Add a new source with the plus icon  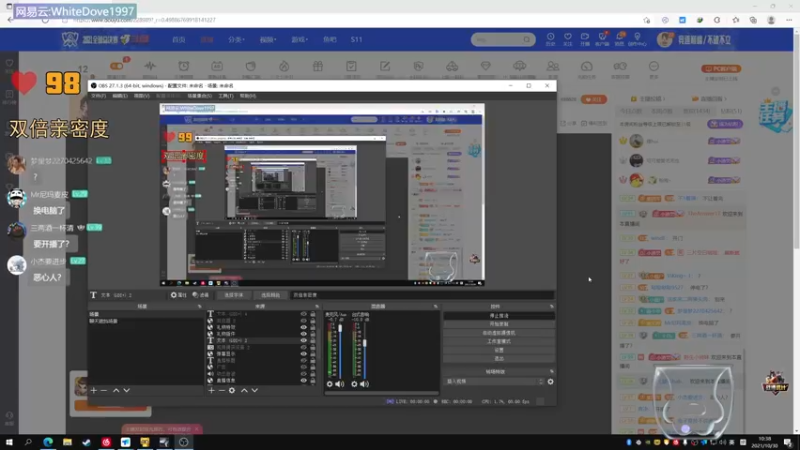tap(211, 390)
